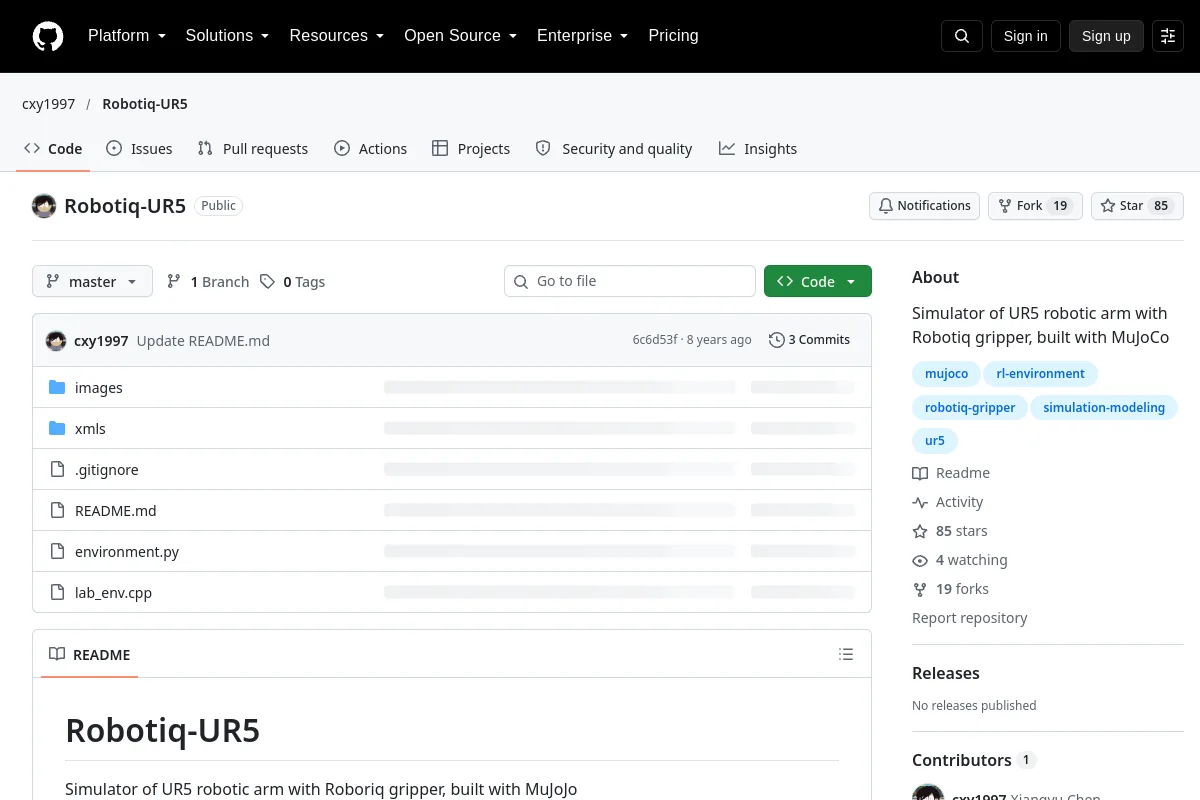
Task: Open Readme link in About
Action: 951,473
